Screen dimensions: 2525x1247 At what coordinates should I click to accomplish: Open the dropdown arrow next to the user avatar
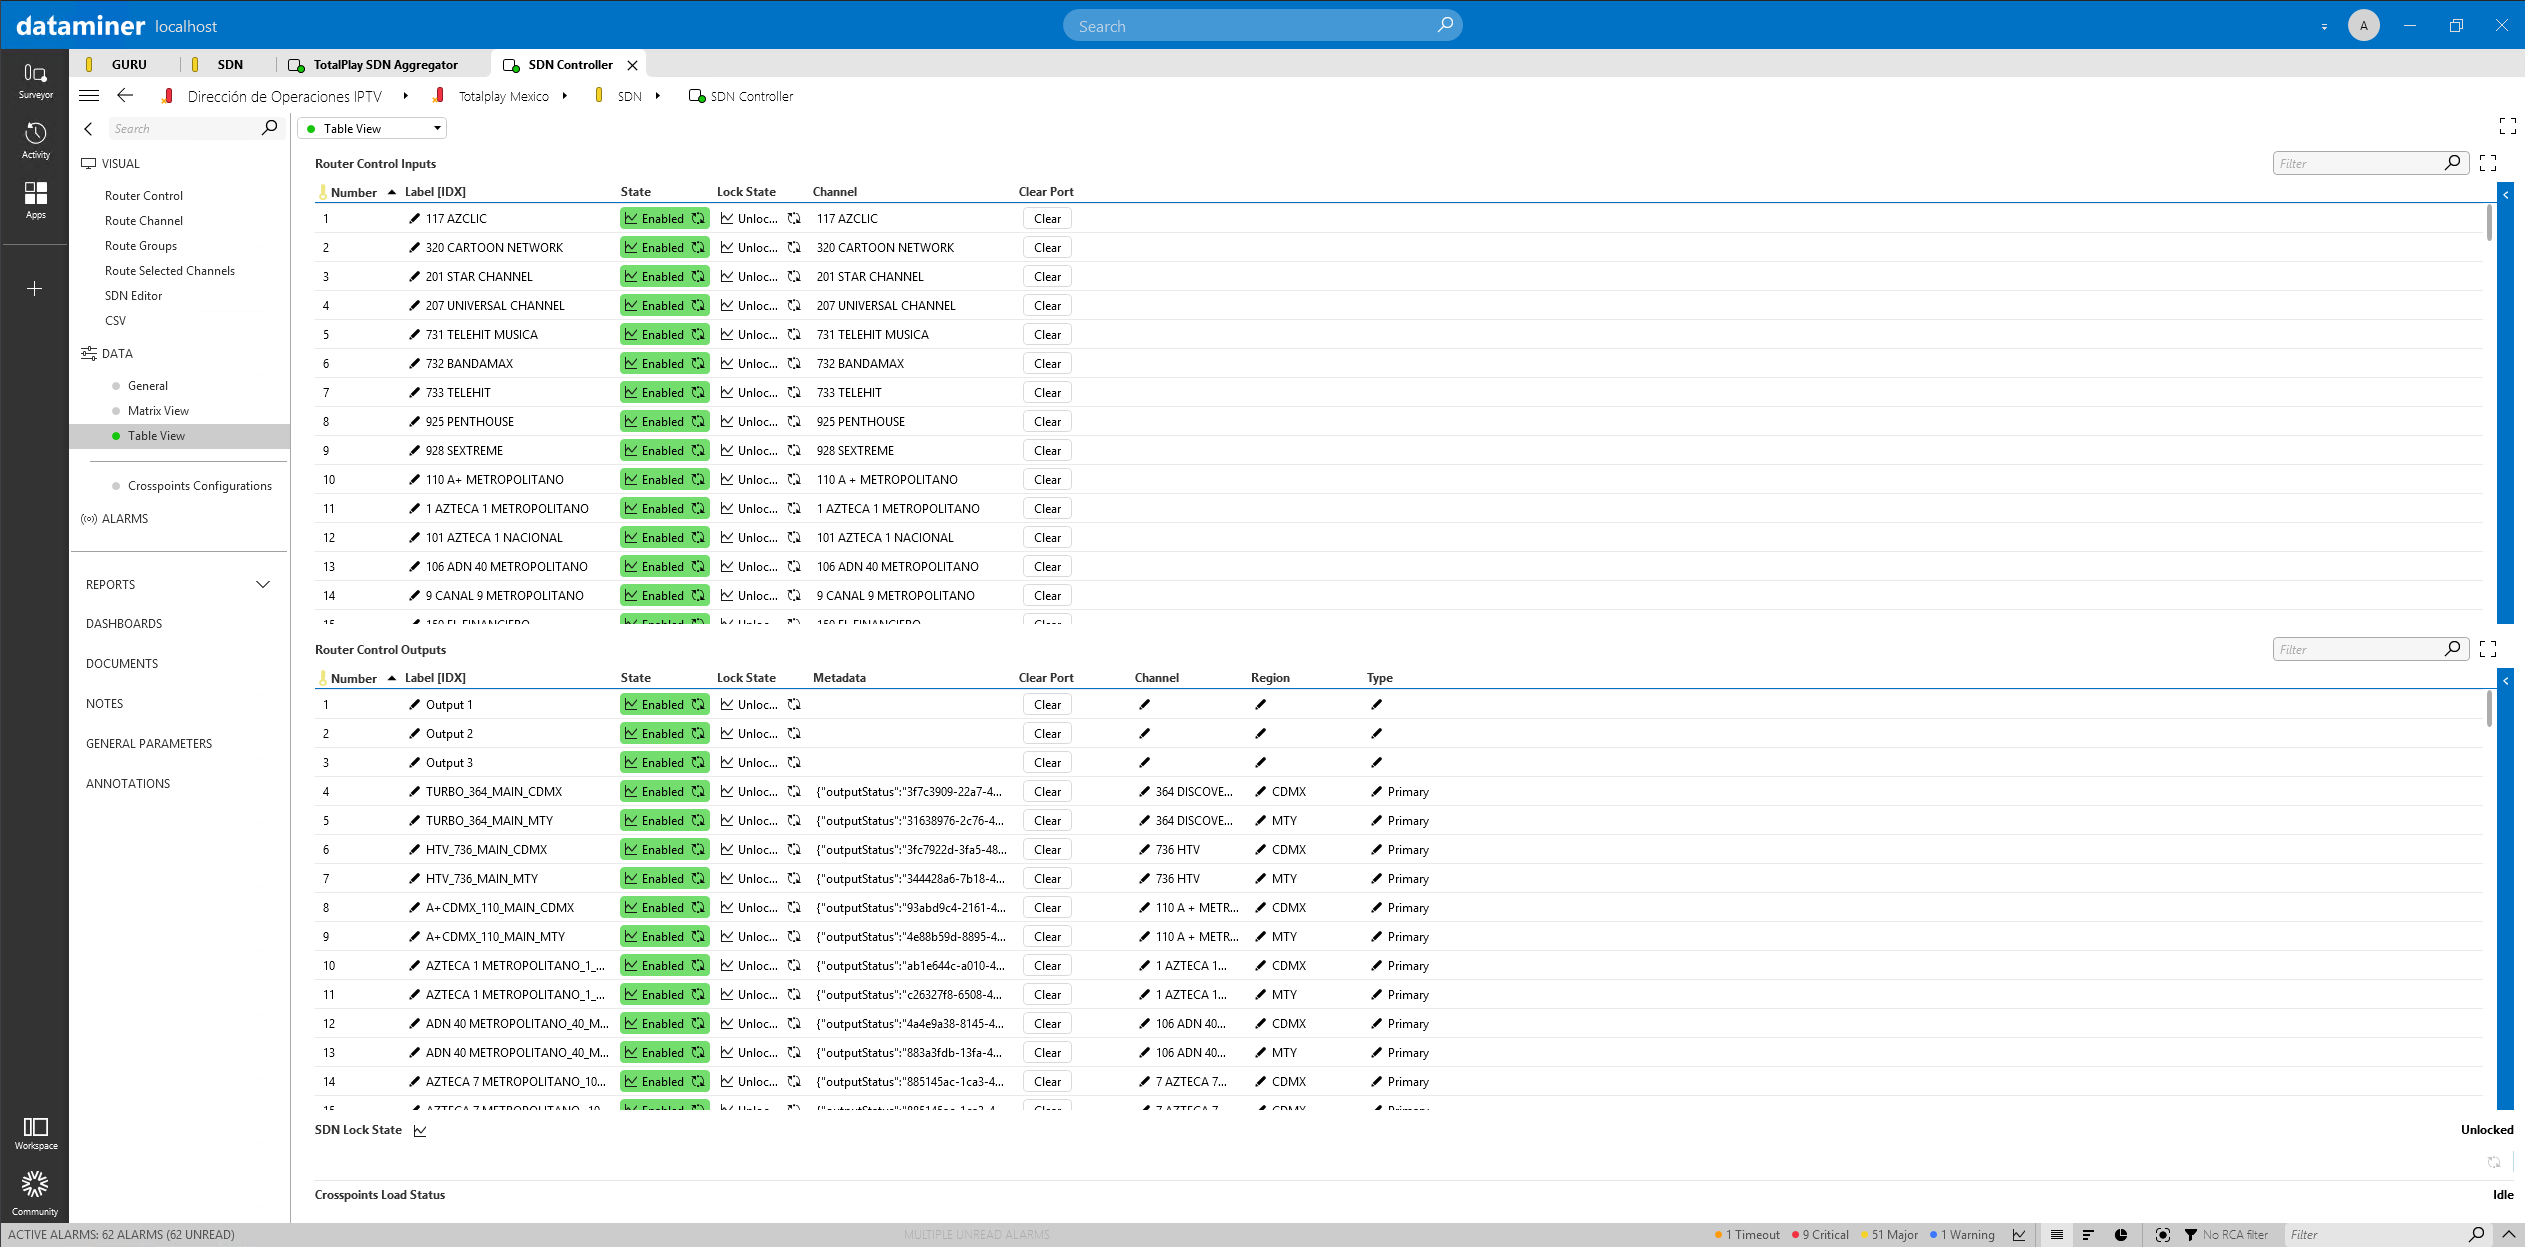(x=2324, y=27)
